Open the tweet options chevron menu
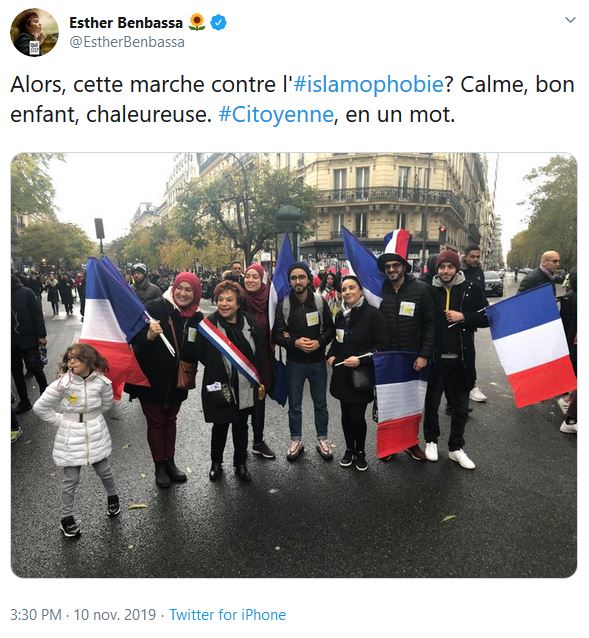This screenshot has width=589, height=638. (570, 20)
